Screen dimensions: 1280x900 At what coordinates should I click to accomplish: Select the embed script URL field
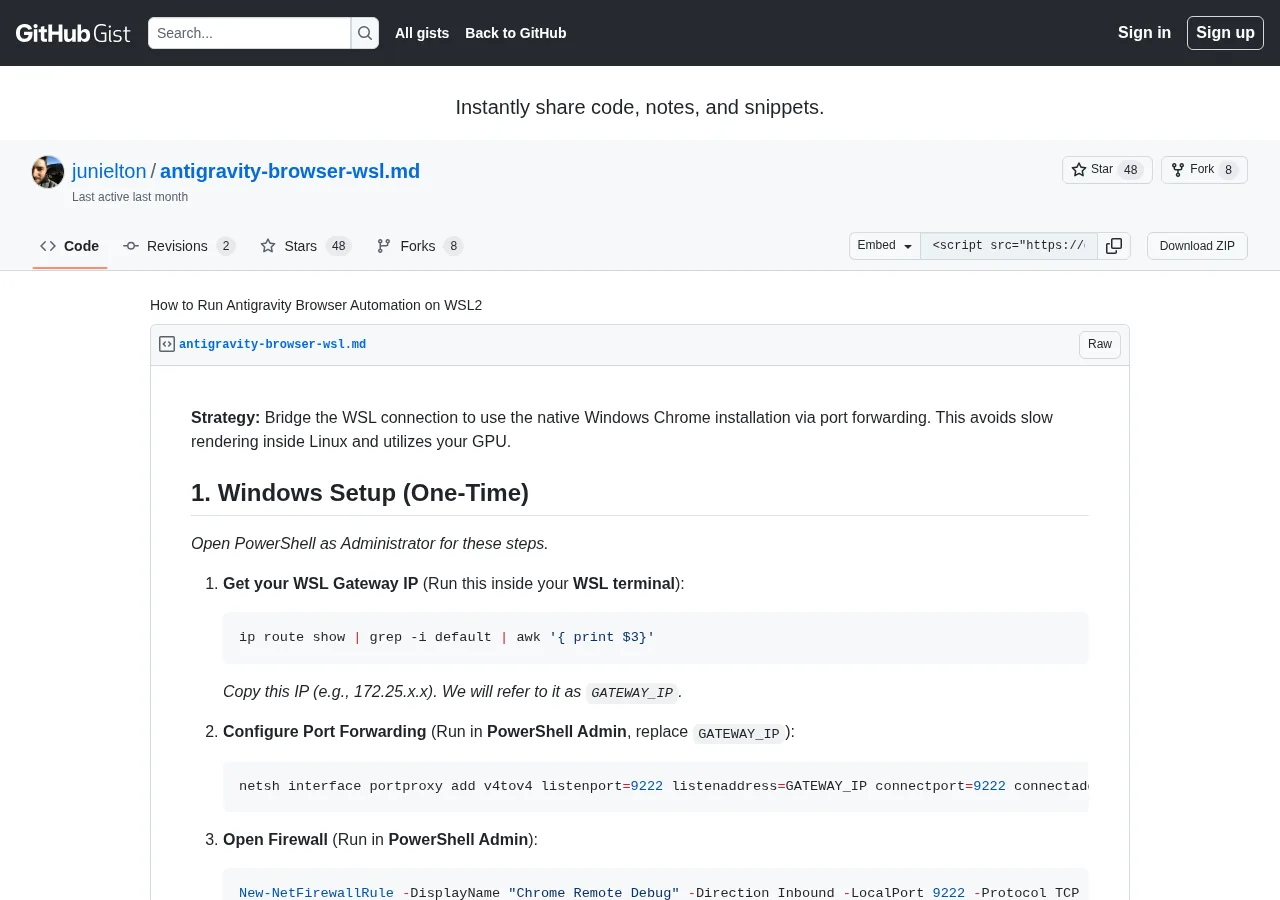pos(1009,246)
